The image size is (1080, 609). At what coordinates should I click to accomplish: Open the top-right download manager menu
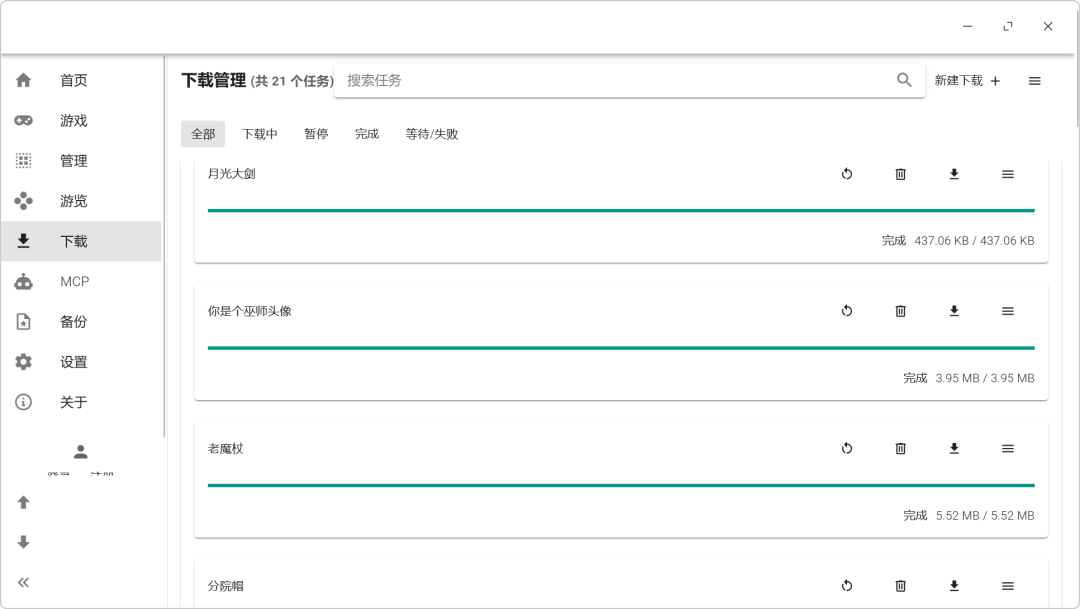(1035, 81)
